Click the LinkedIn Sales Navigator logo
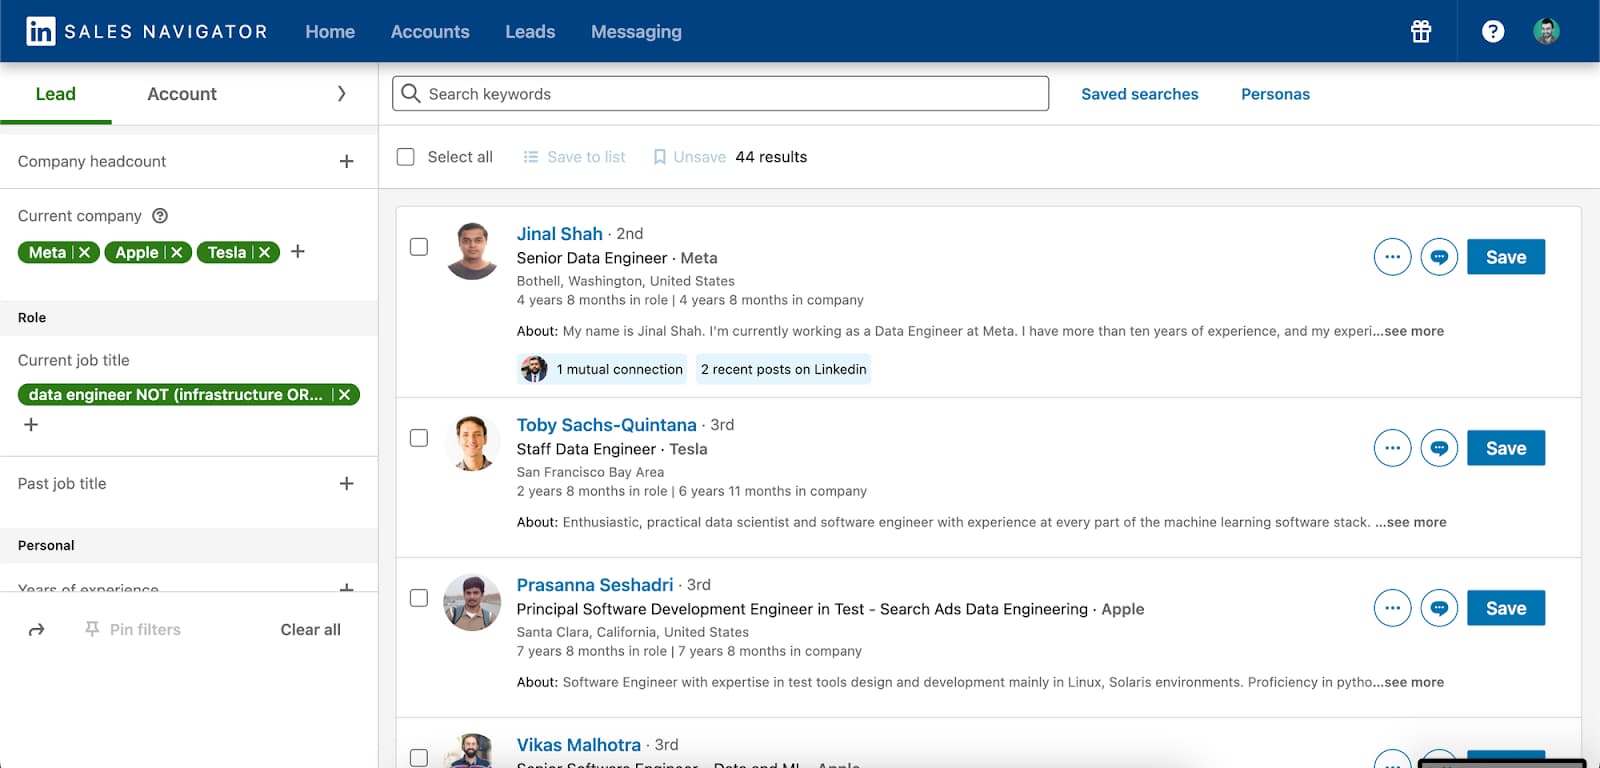Screen dimensions: 1600x768 pos(146,31)
